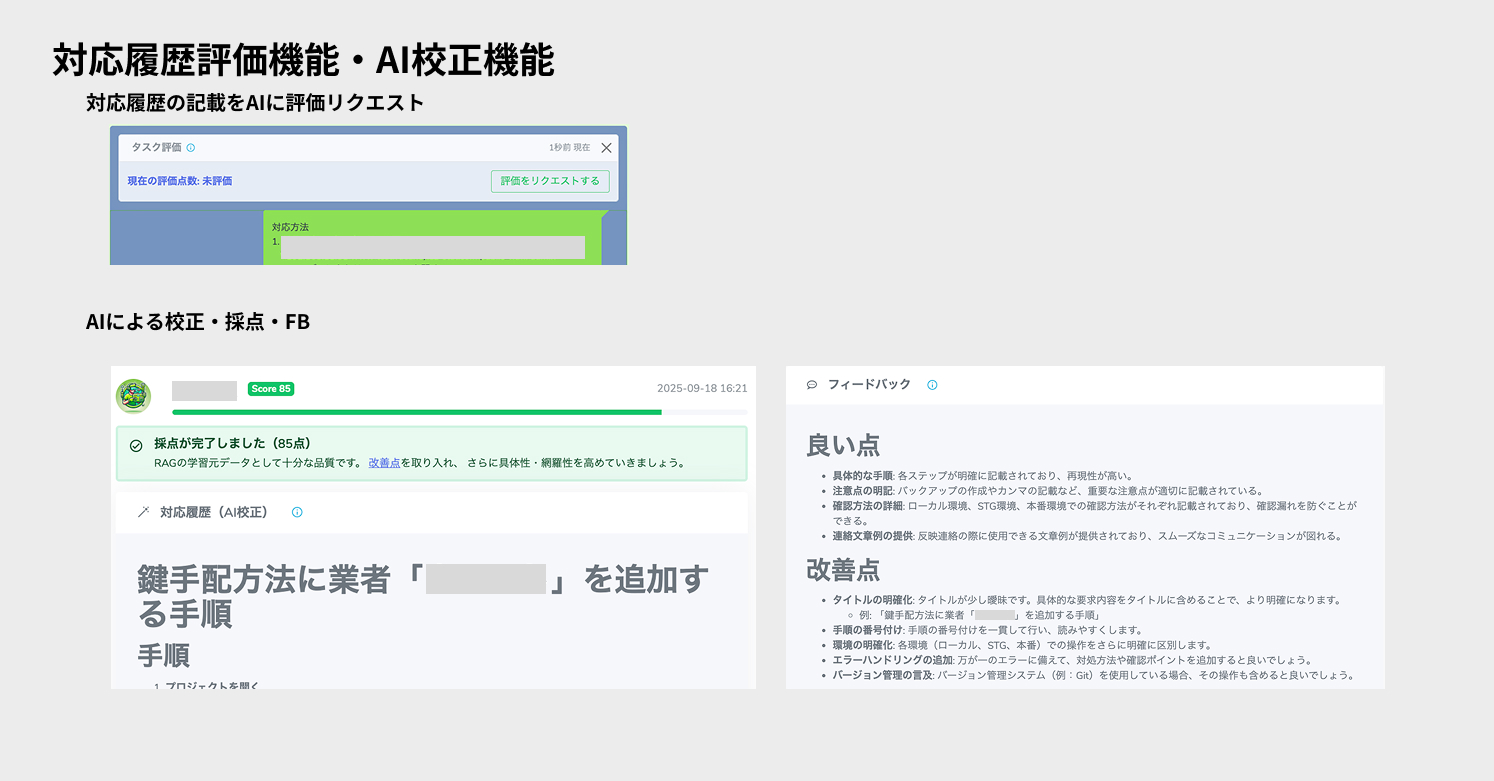Click the green score progress bar
The image size is (1494, 781).
(416, 411)
